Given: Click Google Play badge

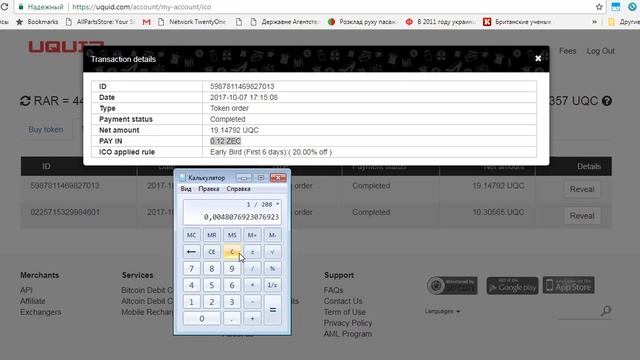Looking at the screenshot, I should (512, 285).
